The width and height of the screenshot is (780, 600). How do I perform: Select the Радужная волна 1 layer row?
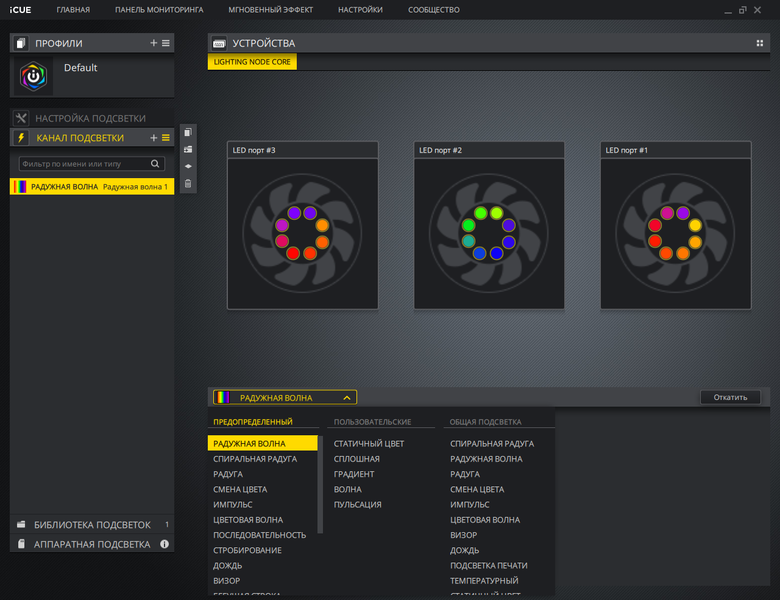tap(92, 187)
